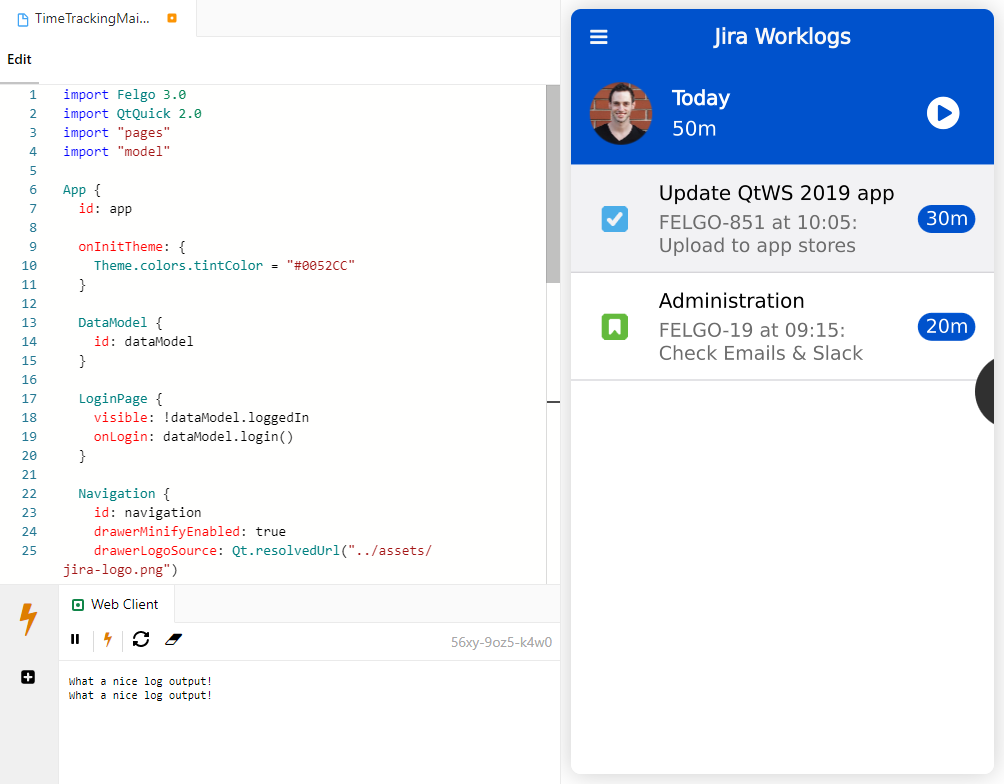The image size is (1004, 784).
Task: Switch to the Web Client tab
Action: (x=116, y=604)
